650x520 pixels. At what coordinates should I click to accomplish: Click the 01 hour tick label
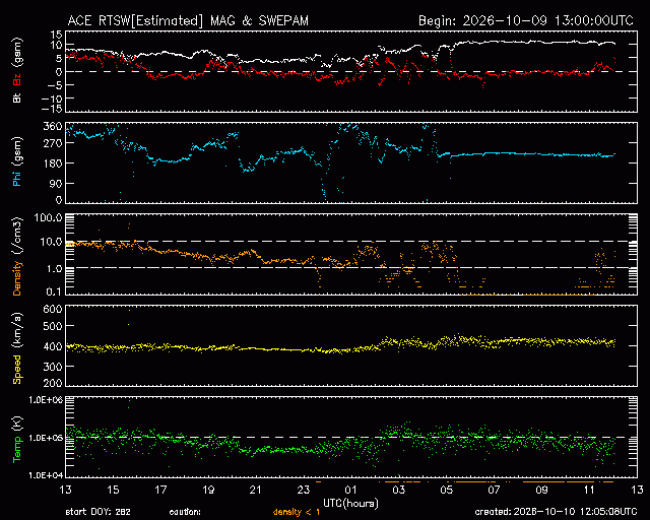[x=351, y=490]
